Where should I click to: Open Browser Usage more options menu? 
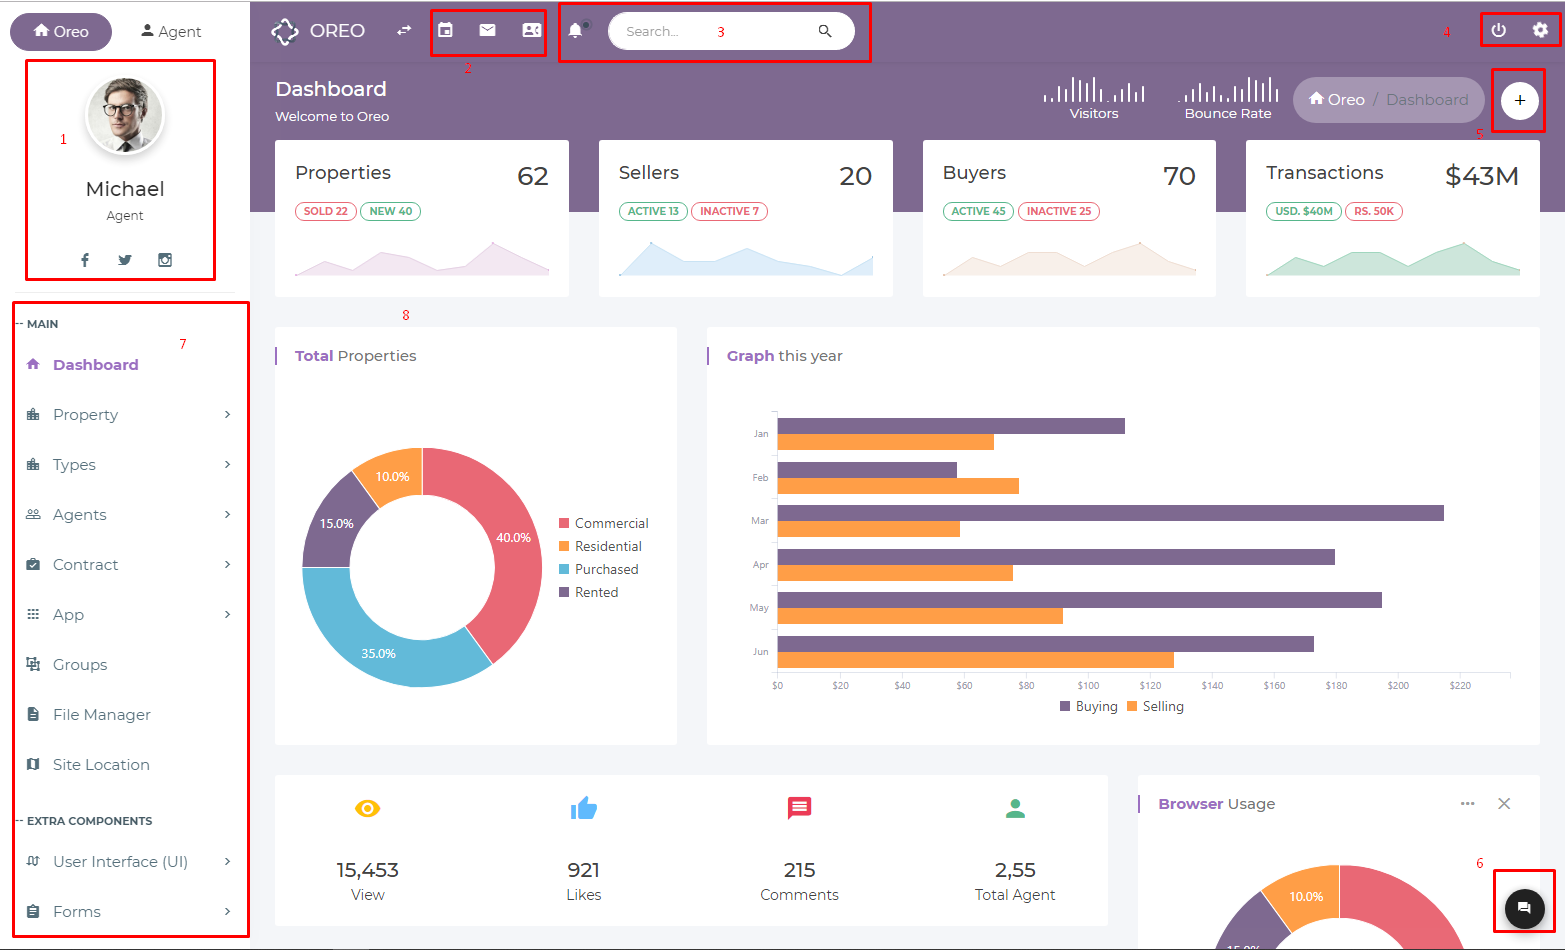pos(1467,804)
